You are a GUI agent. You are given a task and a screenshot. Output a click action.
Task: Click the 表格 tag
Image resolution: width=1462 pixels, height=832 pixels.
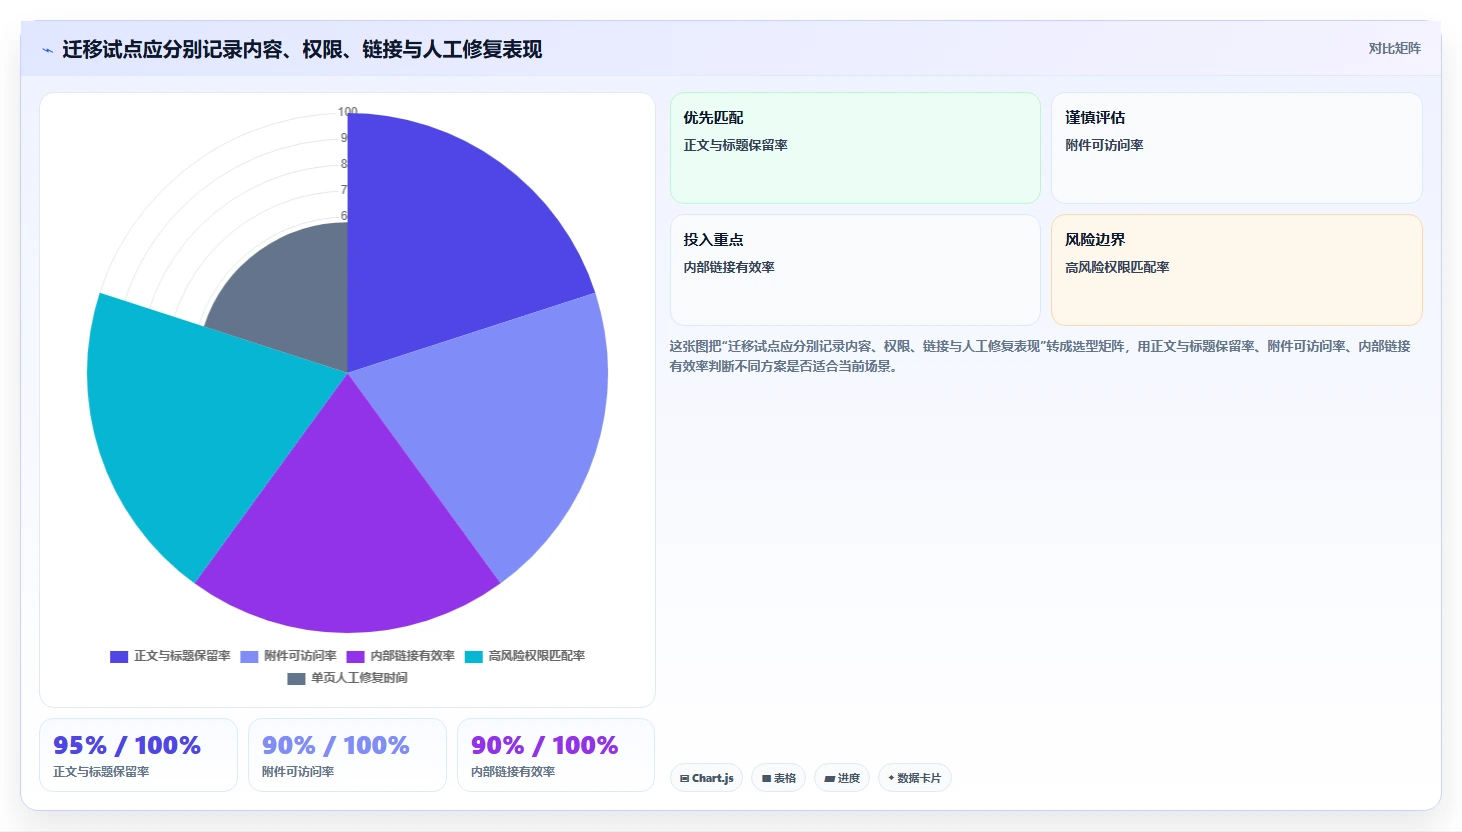coord(778,778)
